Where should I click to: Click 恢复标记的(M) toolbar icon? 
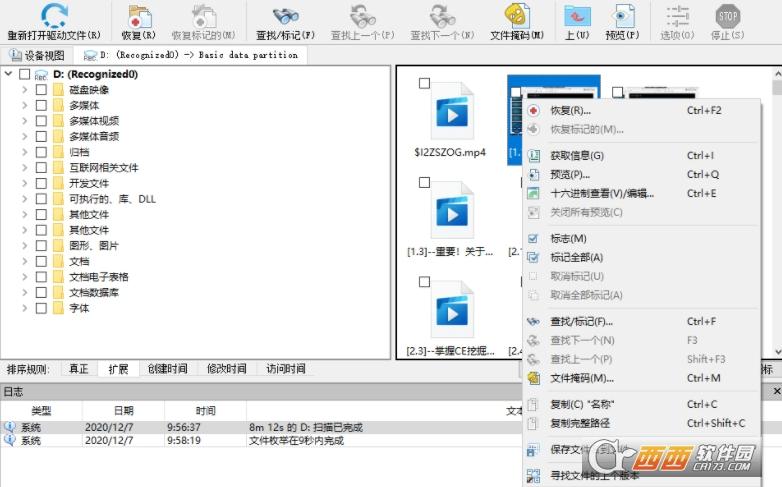(203, 16)
